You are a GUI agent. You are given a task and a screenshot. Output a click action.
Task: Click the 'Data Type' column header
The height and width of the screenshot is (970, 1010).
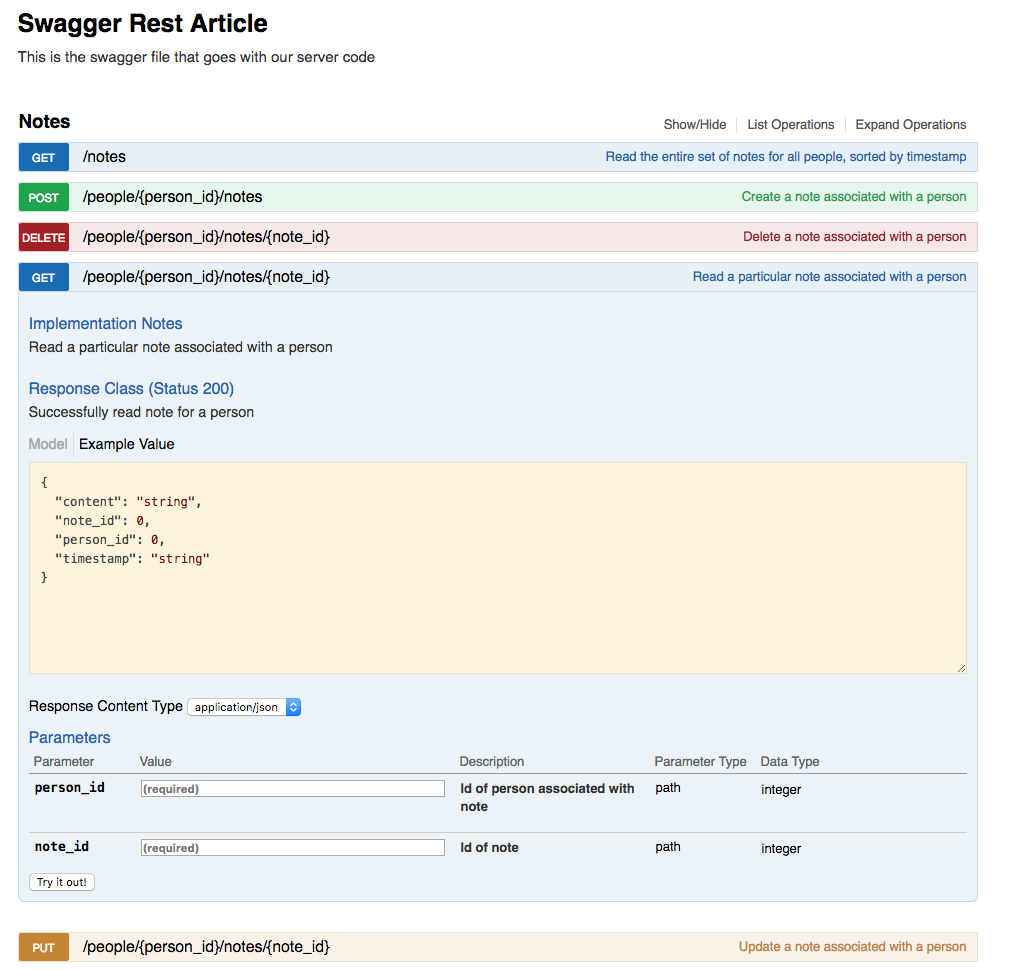[790, 762]
